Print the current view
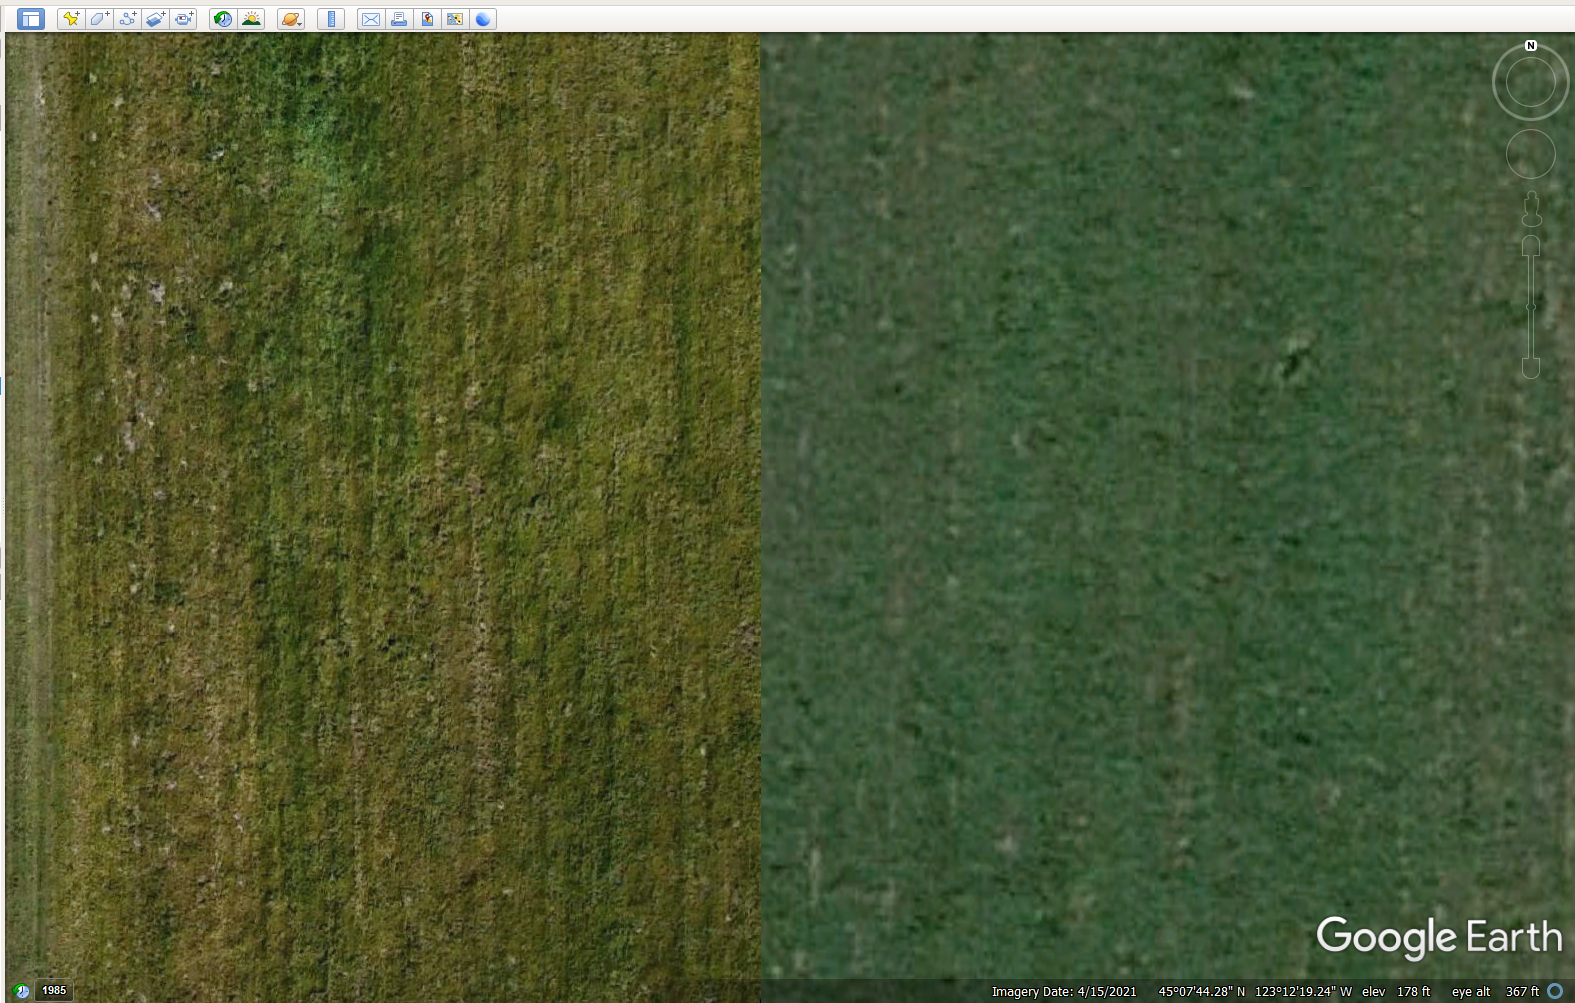Image resolution: width=1575 pixels, height=1003 pixels. [399, 19]
